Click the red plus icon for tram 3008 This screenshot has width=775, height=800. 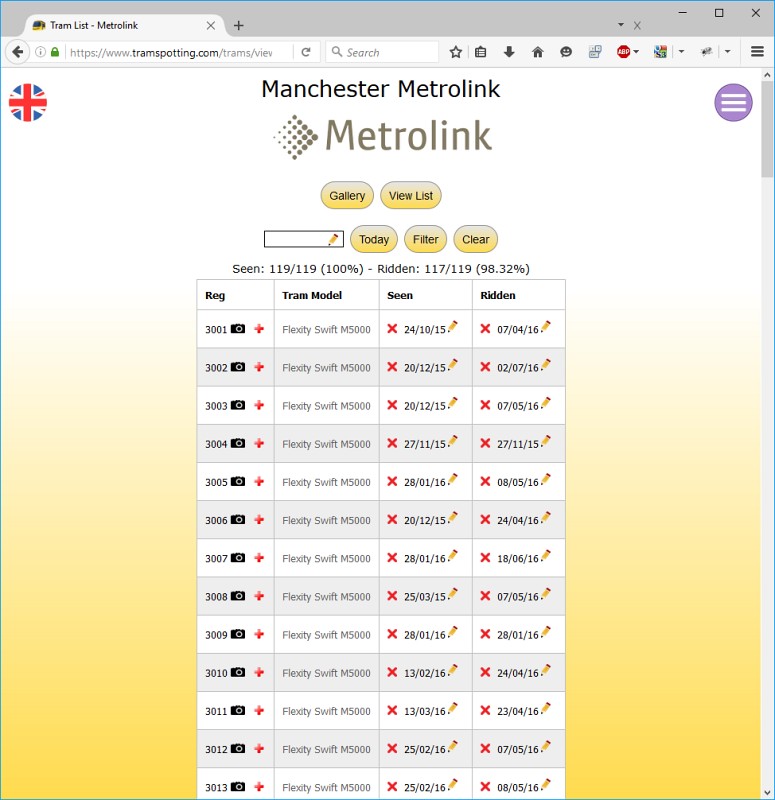click(259, 595)
